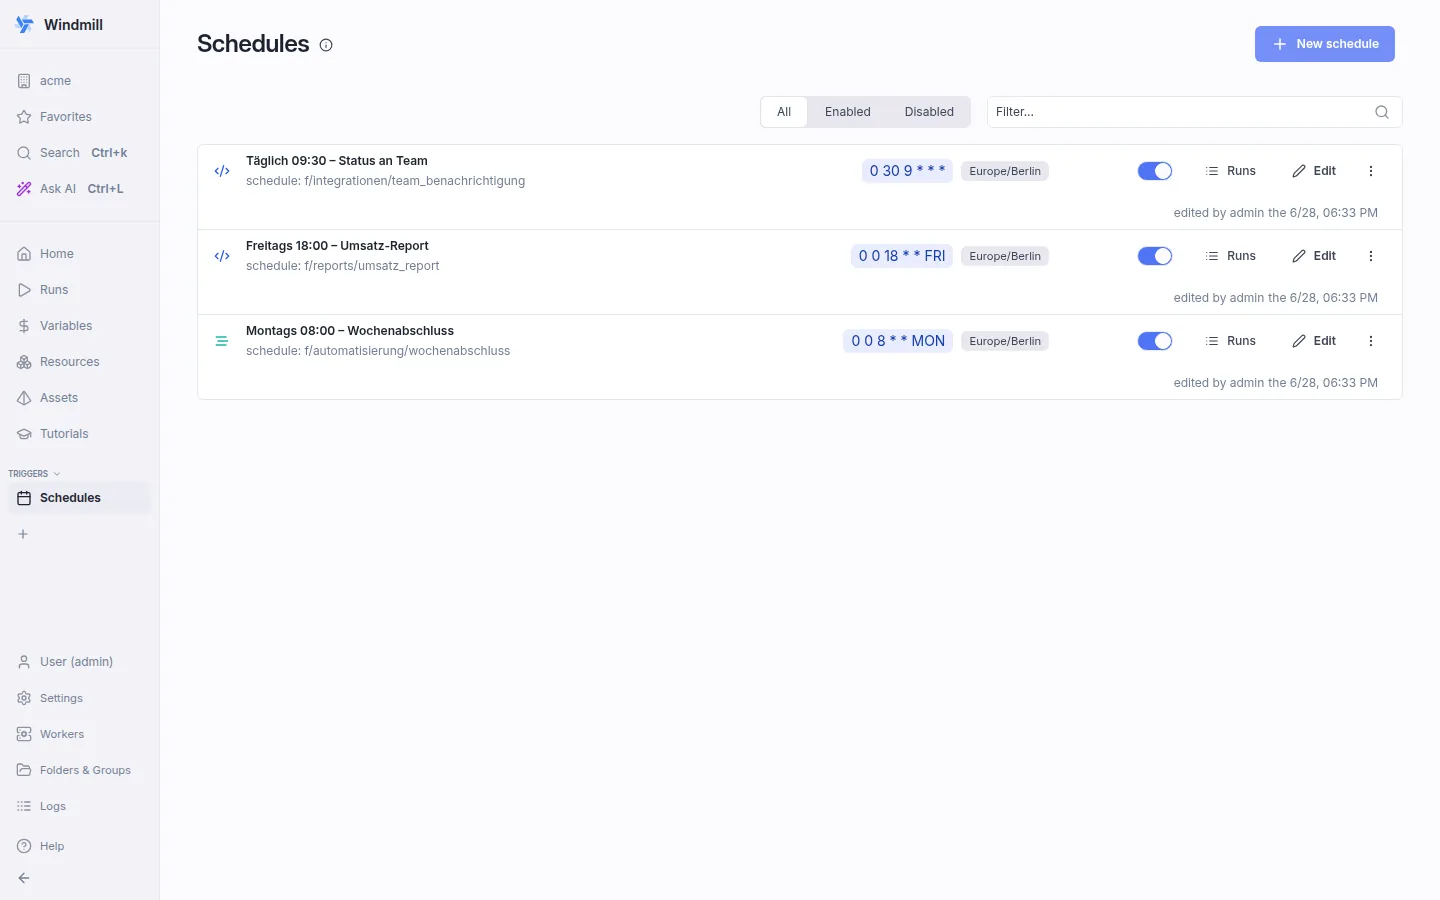Viewport: 1440px width, 900px height.
Task: Click the magnifier icon in the filter field
Action: pos(1382,112)
